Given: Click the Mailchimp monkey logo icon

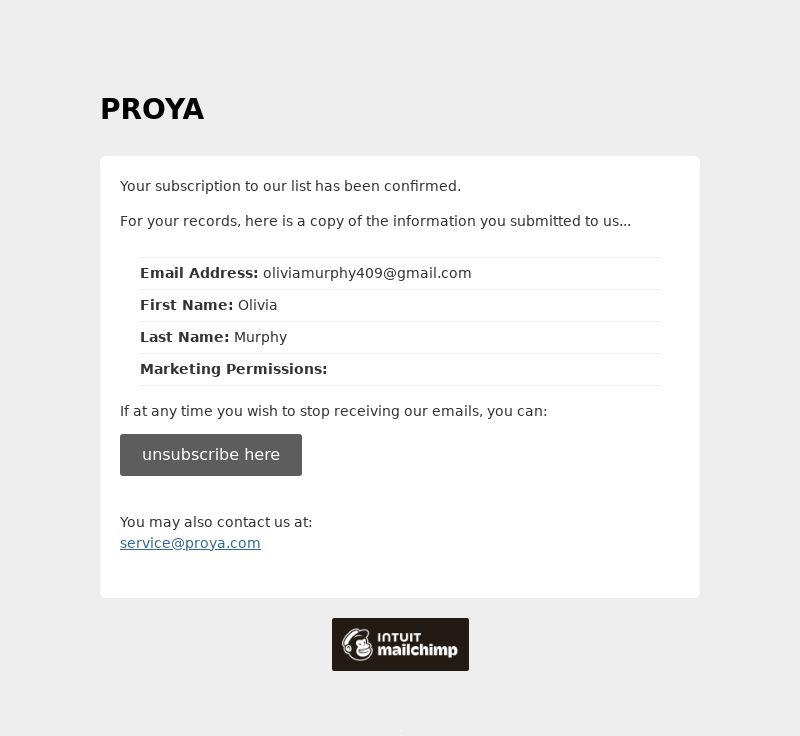Looking at the screenshot, I should click(x=357, y=644).
